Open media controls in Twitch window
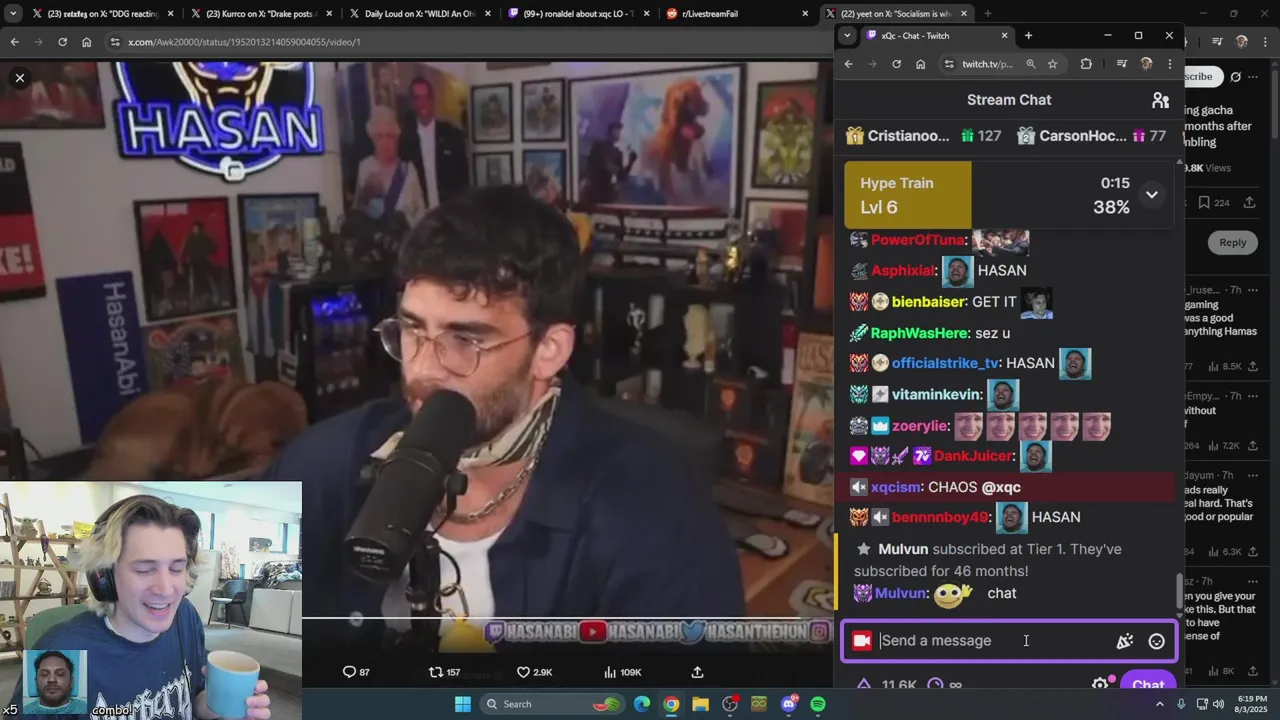Viewport: 1280px width, 720px height. [x=1122, y=64]
